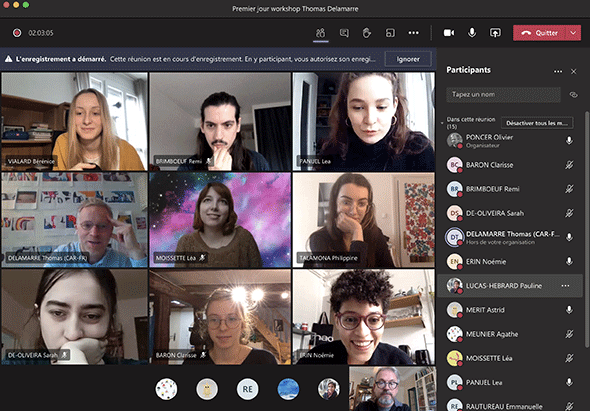The height and width of the screenshot is (411, 590).
Task: Open more actions ellipsis in toolbar
Action: tap(414, 33)
